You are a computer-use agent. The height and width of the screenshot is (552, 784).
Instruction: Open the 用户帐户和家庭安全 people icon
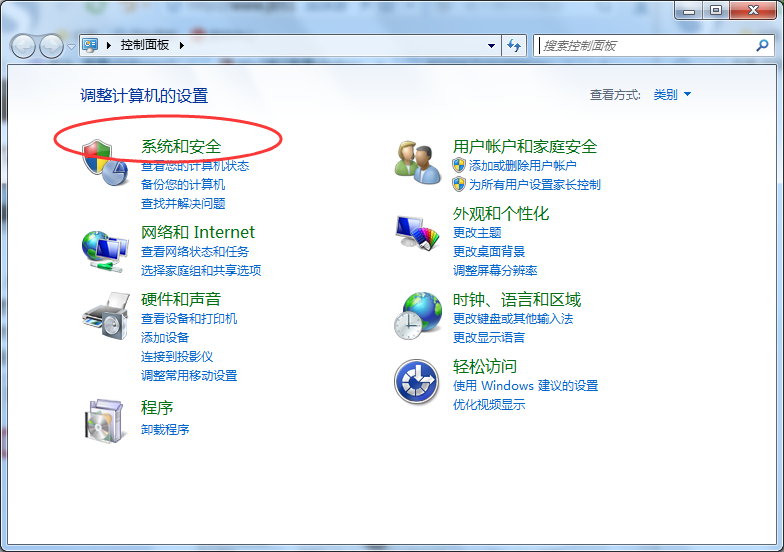(418, 162)
